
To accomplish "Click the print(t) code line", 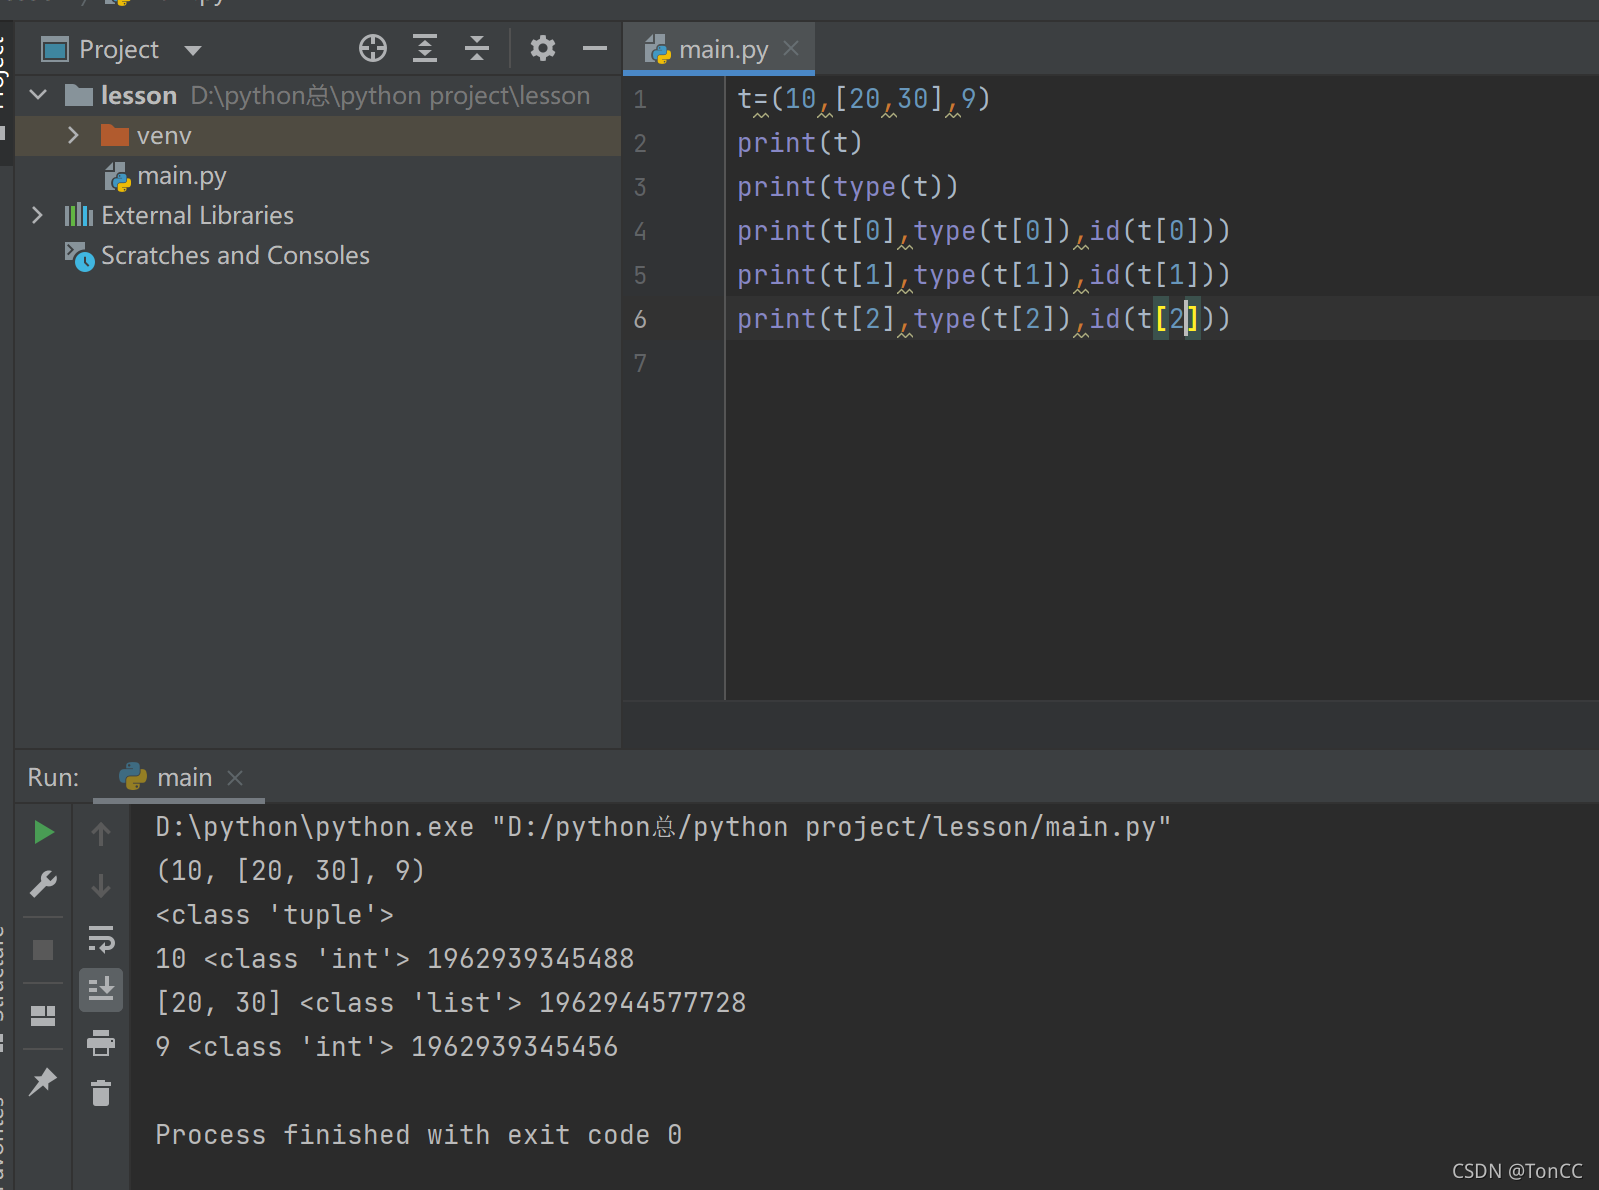I will pyautogui.click(x=799, y=143).
